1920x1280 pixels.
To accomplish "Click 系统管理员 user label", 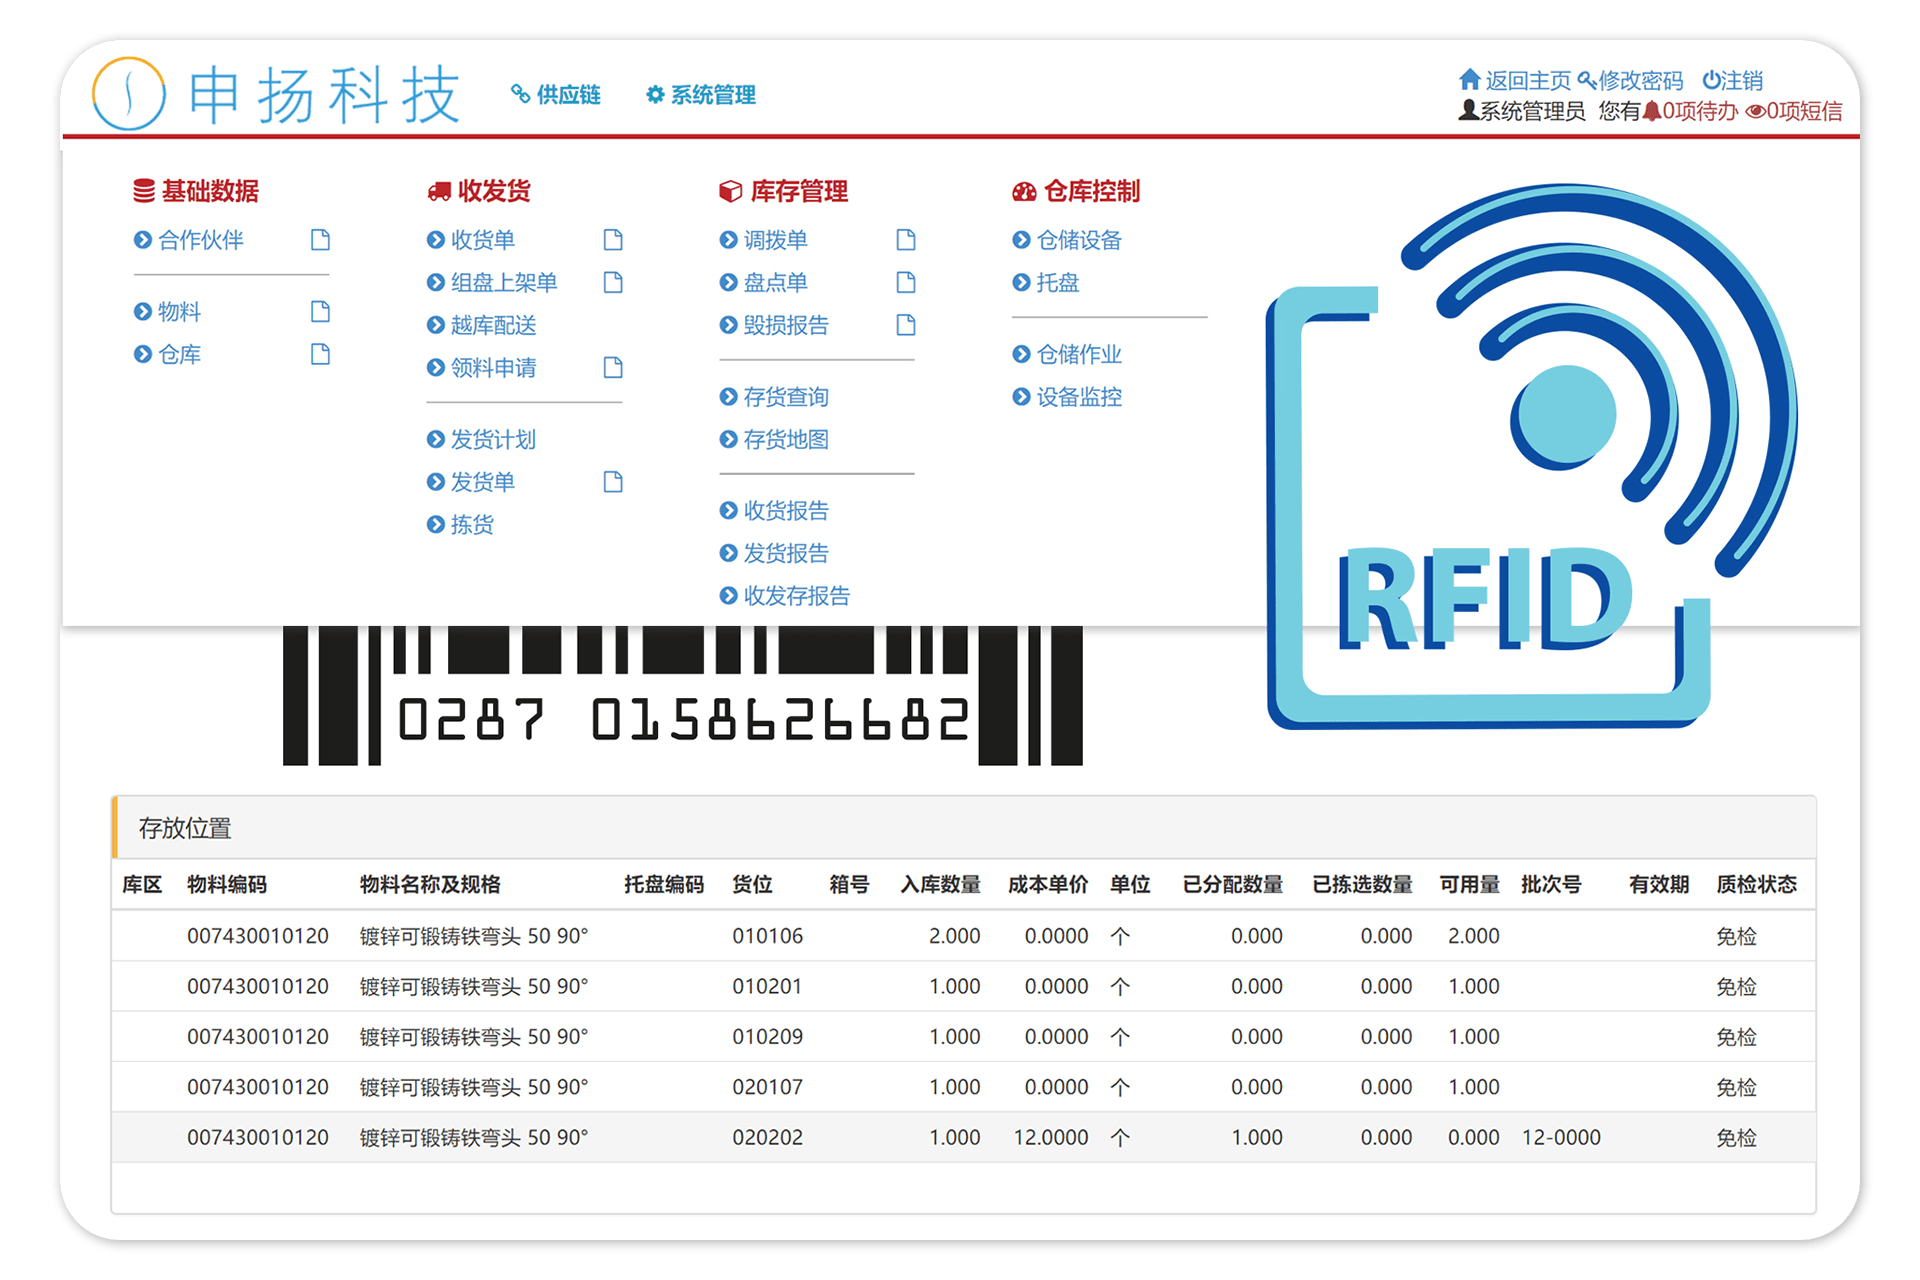I will (1522, 111).
